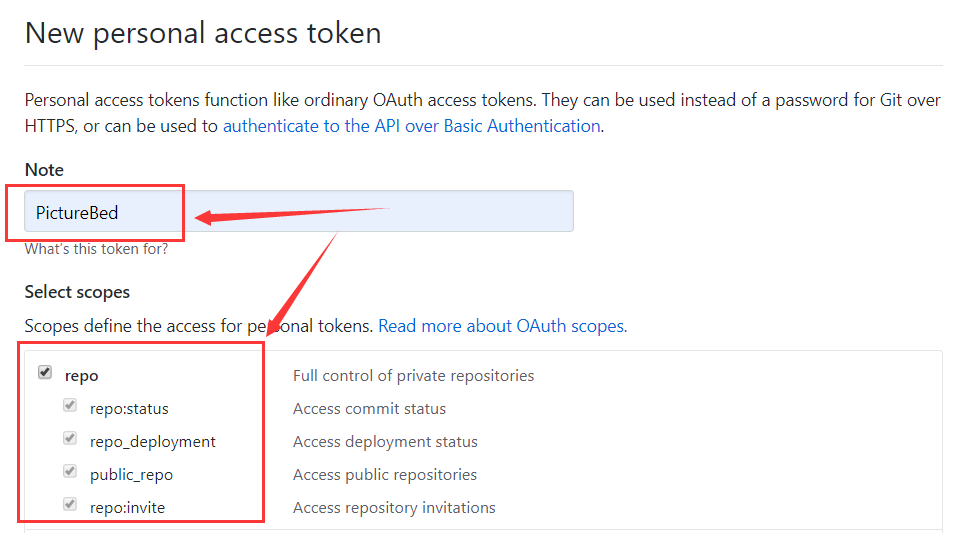Toggle the repo_deployment checkbox
Viewport: 965px width, 533px height.
70,438
